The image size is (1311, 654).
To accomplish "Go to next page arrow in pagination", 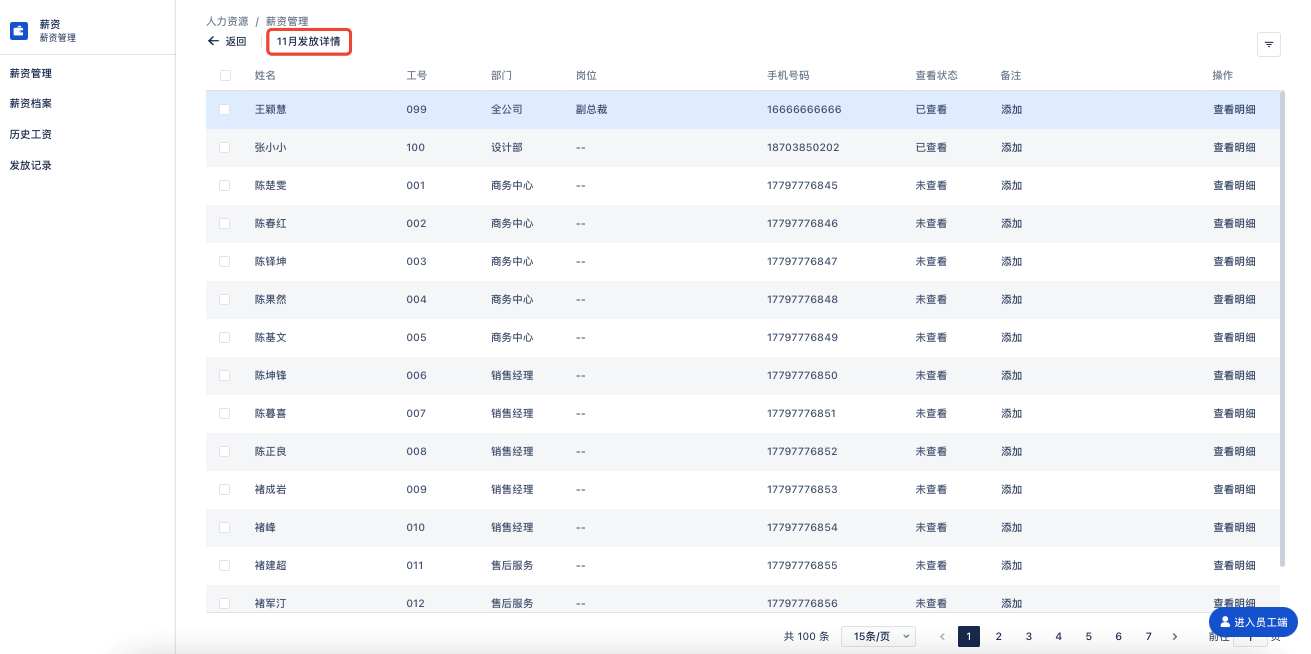I will 1175,636.
